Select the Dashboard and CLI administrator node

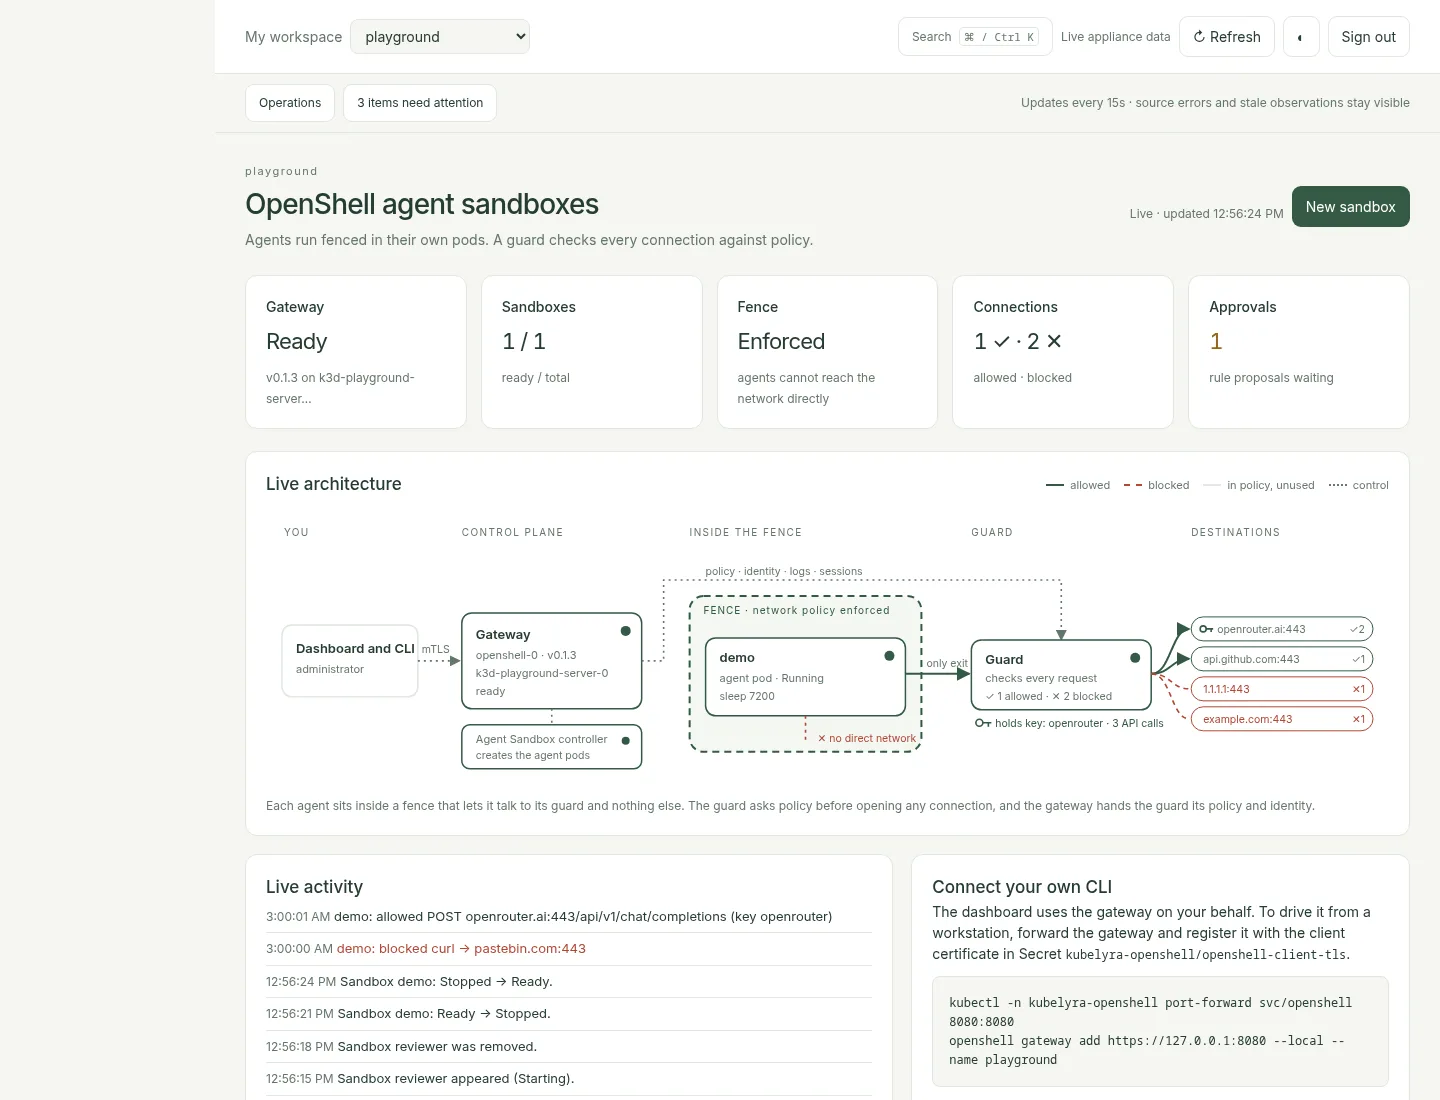(350, 661)
